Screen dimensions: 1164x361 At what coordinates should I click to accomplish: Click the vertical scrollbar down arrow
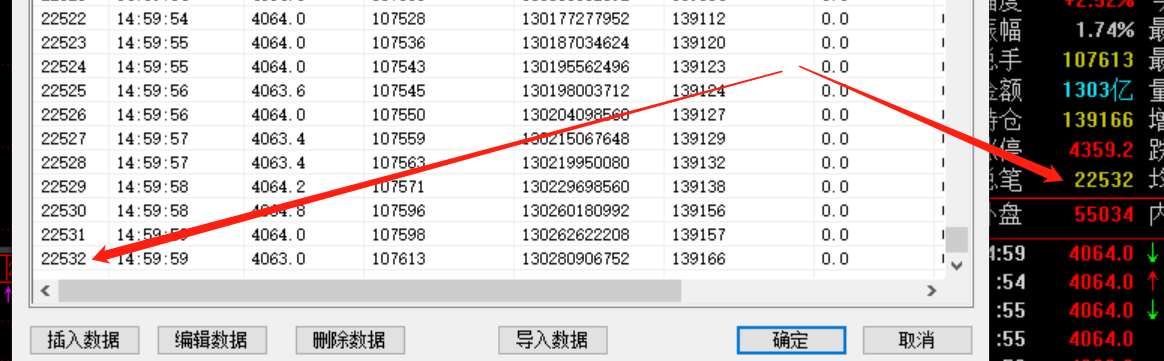(x=956, y=265)
